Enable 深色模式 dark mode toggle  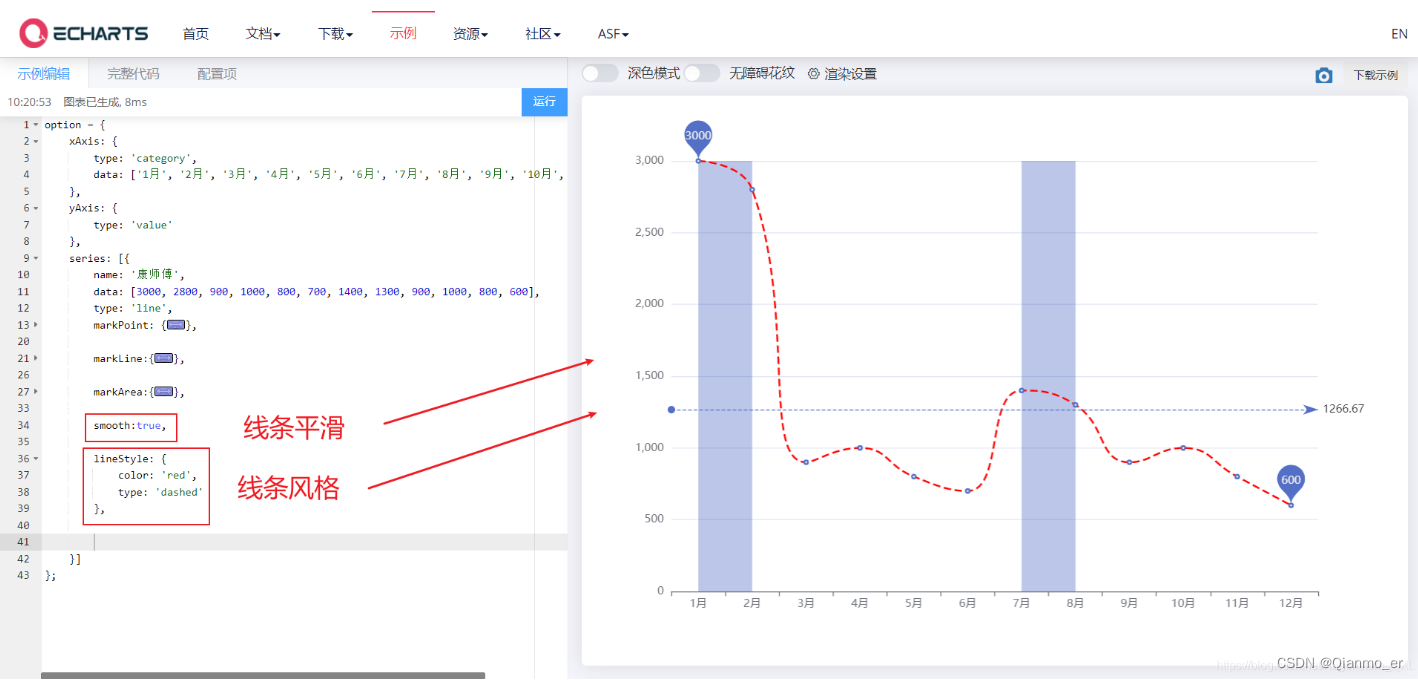click(x=600, y=73)
